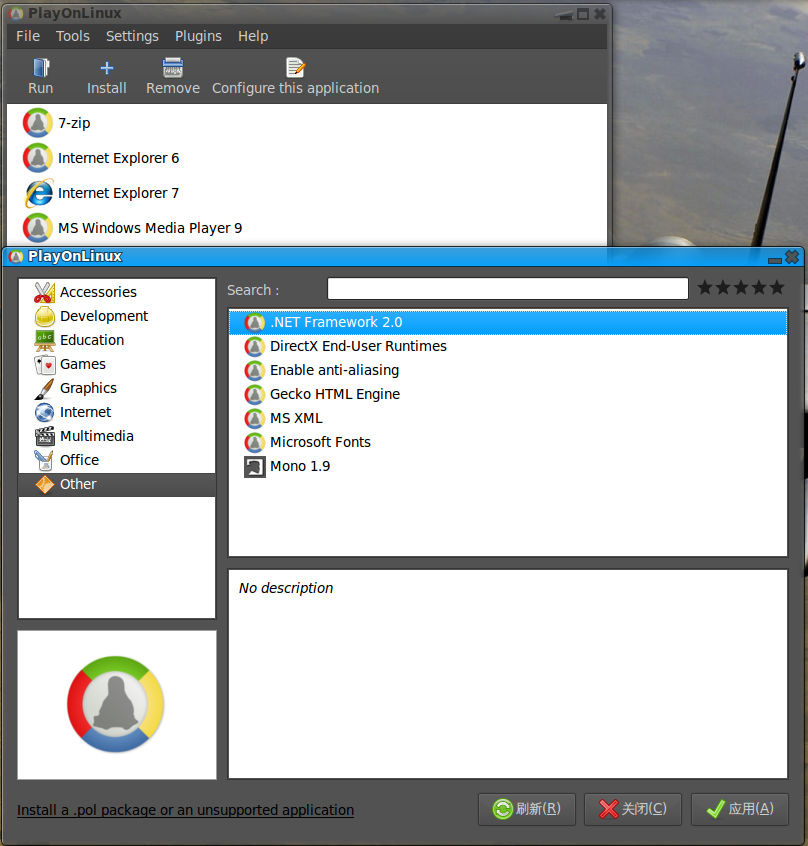808x846 pixels.
Task: Select the .NET Framework 2.0 entry text
Action: click(x=336, y=323)
